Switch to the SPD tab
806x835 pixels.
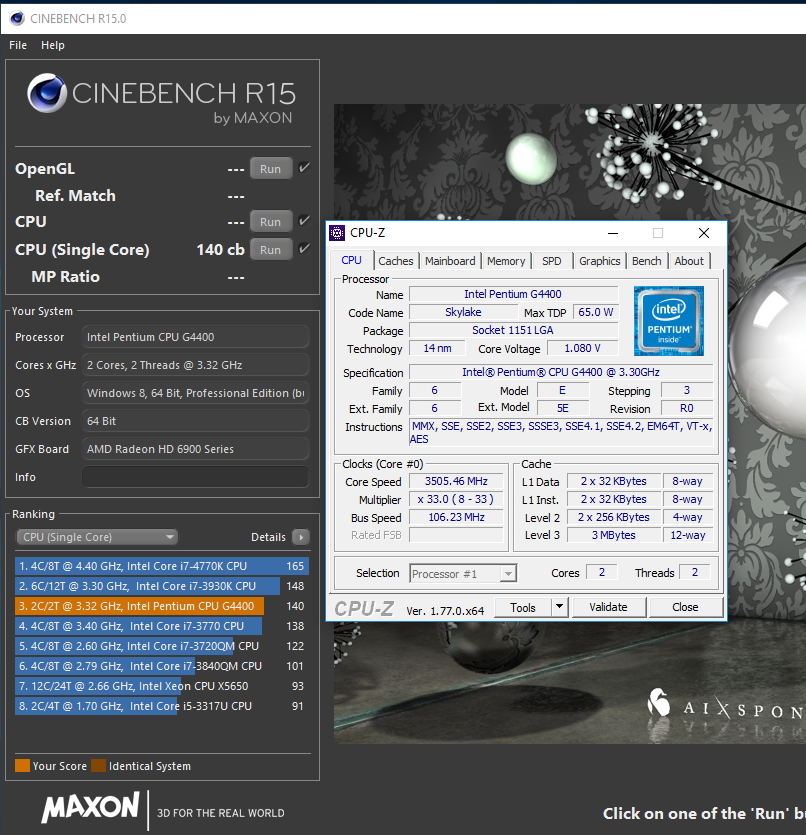point(552,261)
